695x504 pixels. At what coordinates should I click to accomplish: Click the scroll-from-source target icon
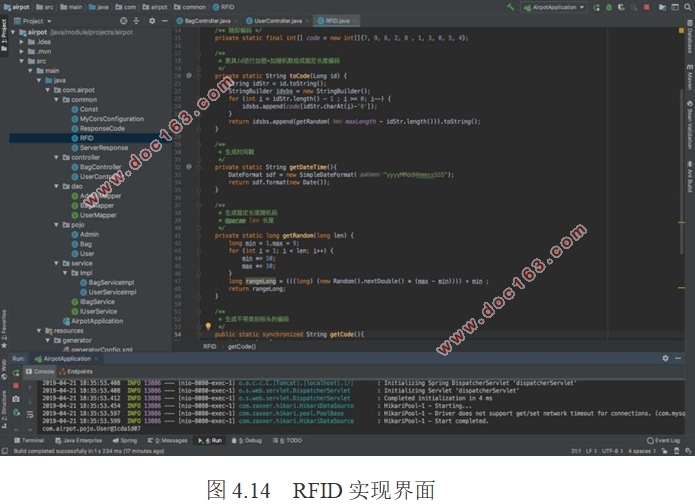tap(124, 21)
